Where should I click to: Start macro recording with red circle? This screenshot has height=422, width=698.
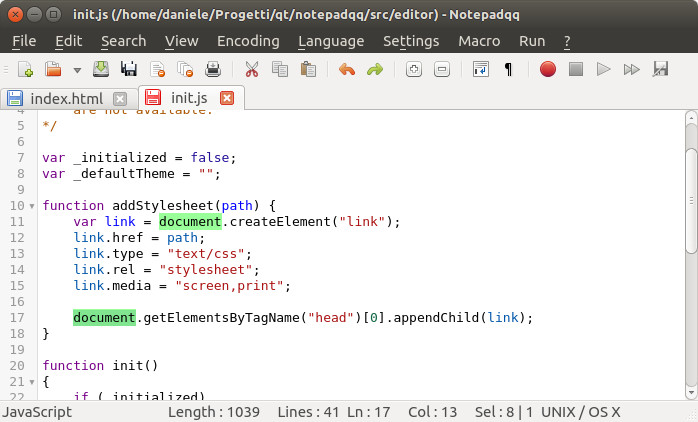(548, 69)
